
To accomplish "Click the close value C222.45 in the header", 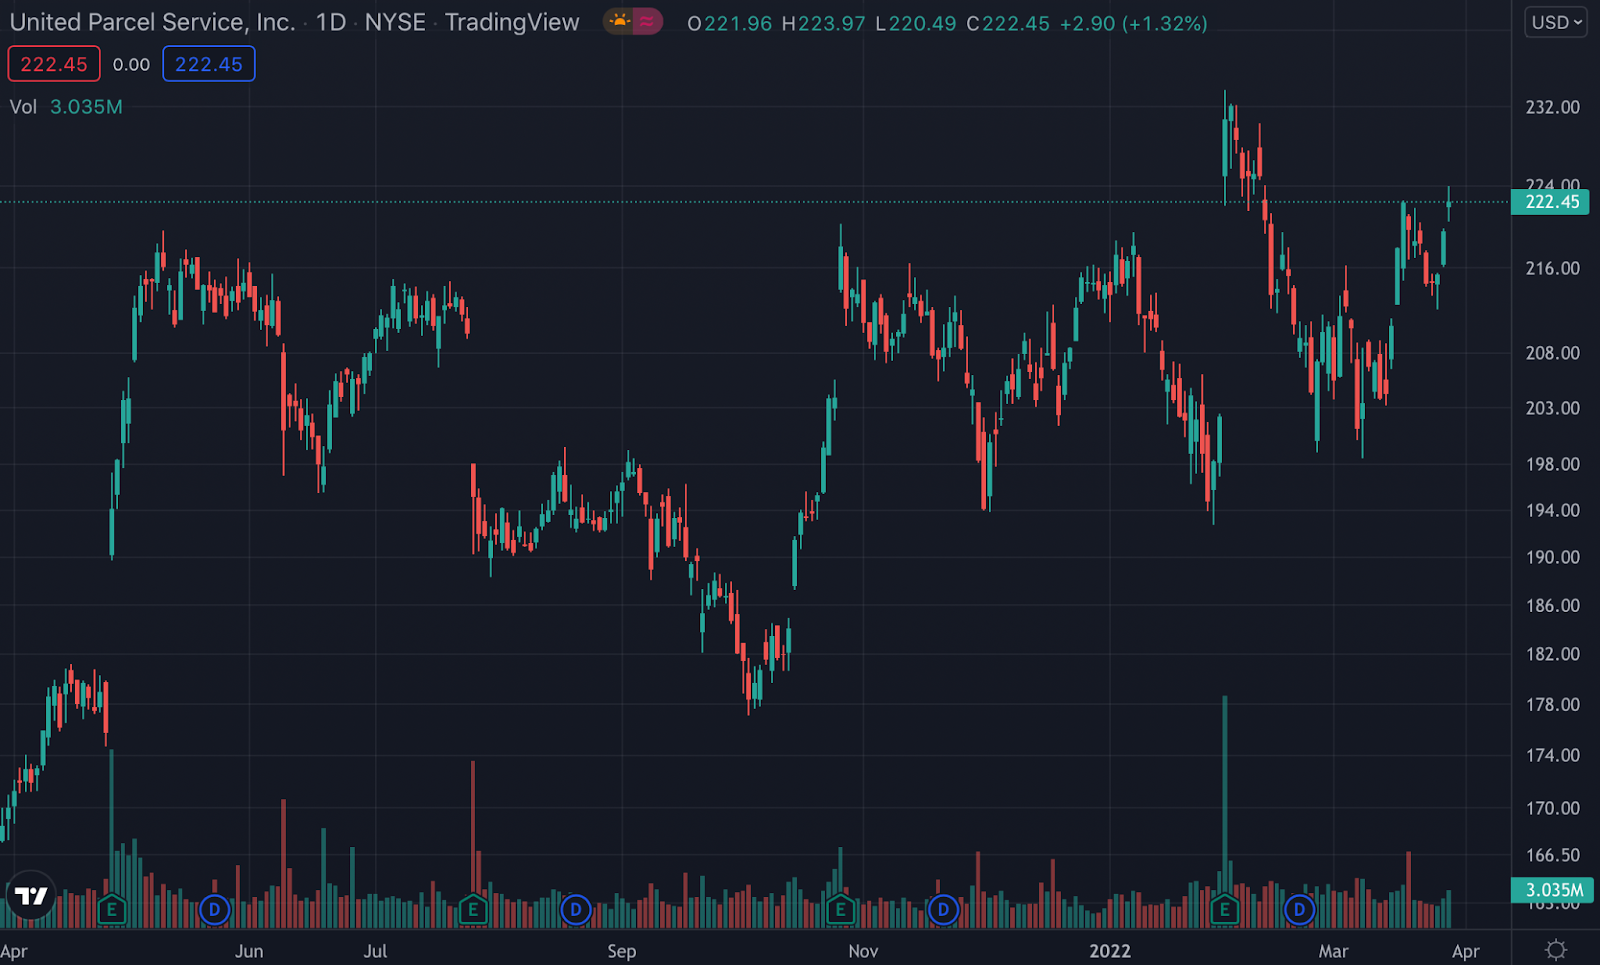I will [x=1008, y=23].
